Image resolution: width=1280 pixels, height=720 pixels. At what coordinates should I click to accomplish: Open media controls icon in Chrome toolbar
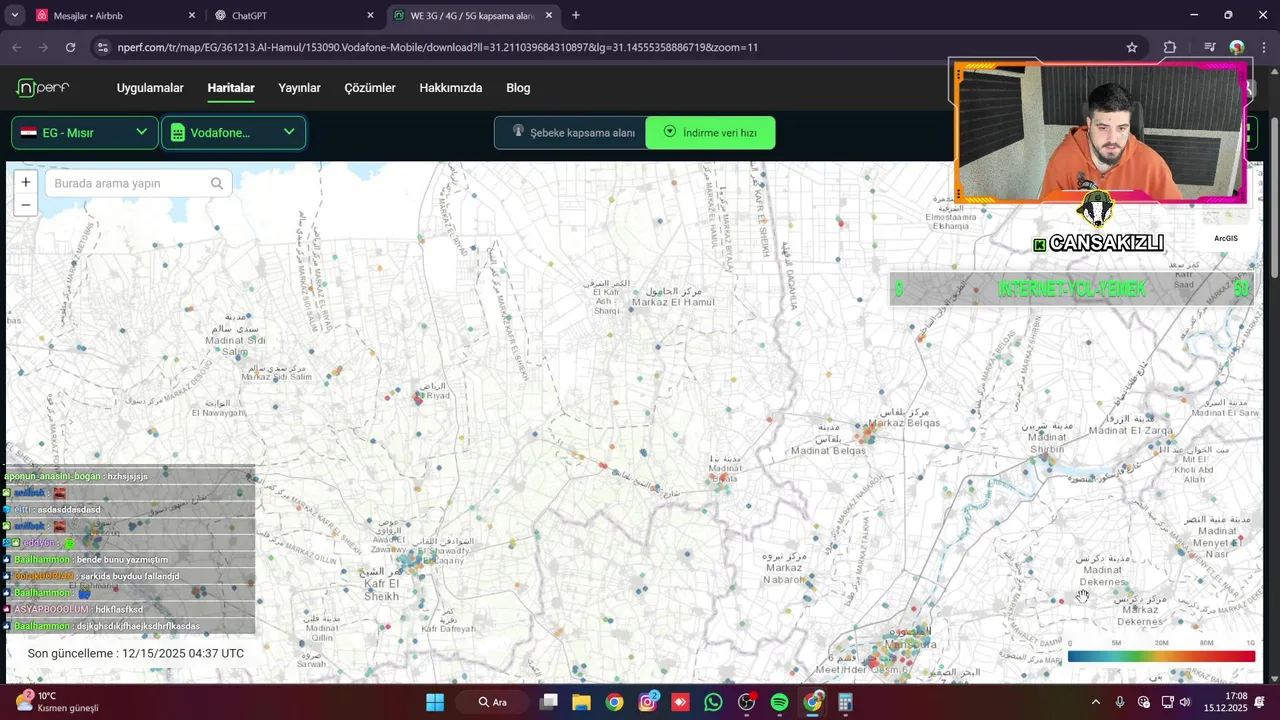[x=1210, y=47]
